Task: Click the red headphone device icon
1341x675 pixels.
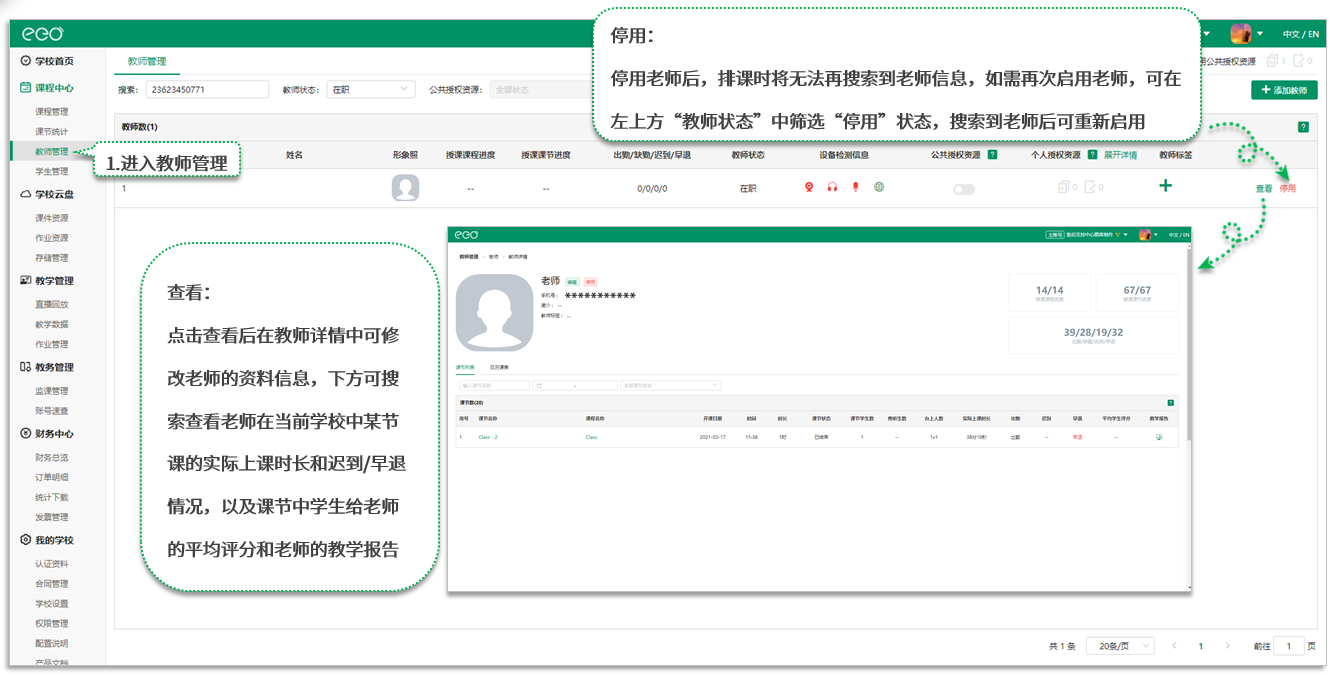Action: (832, 187)
